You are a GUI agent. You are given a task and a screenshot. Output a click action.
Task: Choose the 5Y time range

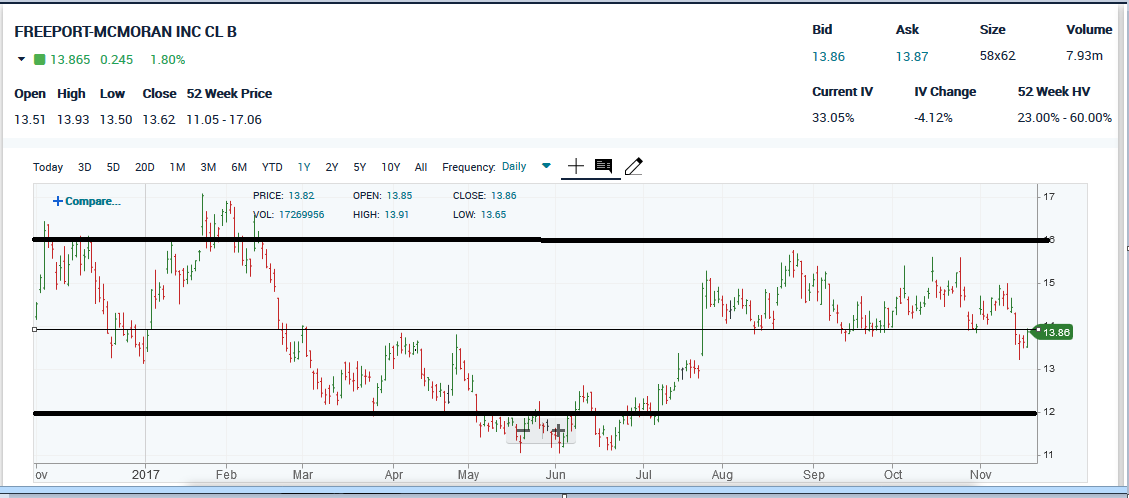coord(359,167)
